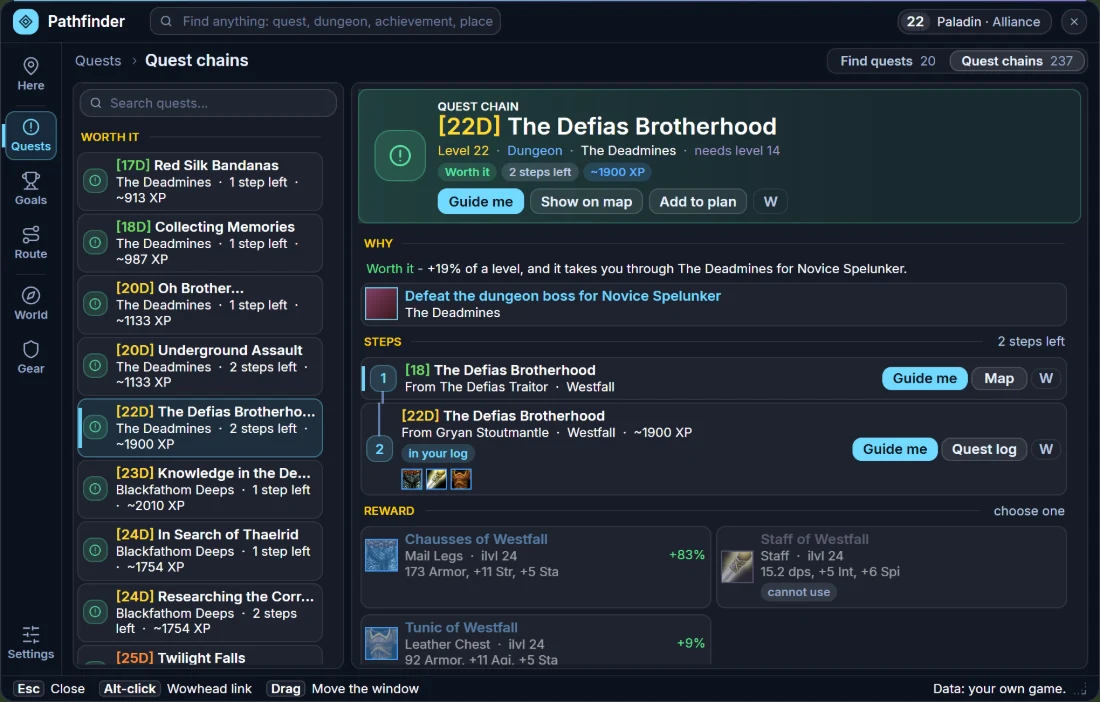Viewport: 1100px width, 702px height.
Task: Click In Search of Thaelrid quest icon
Action: [95, 551]
